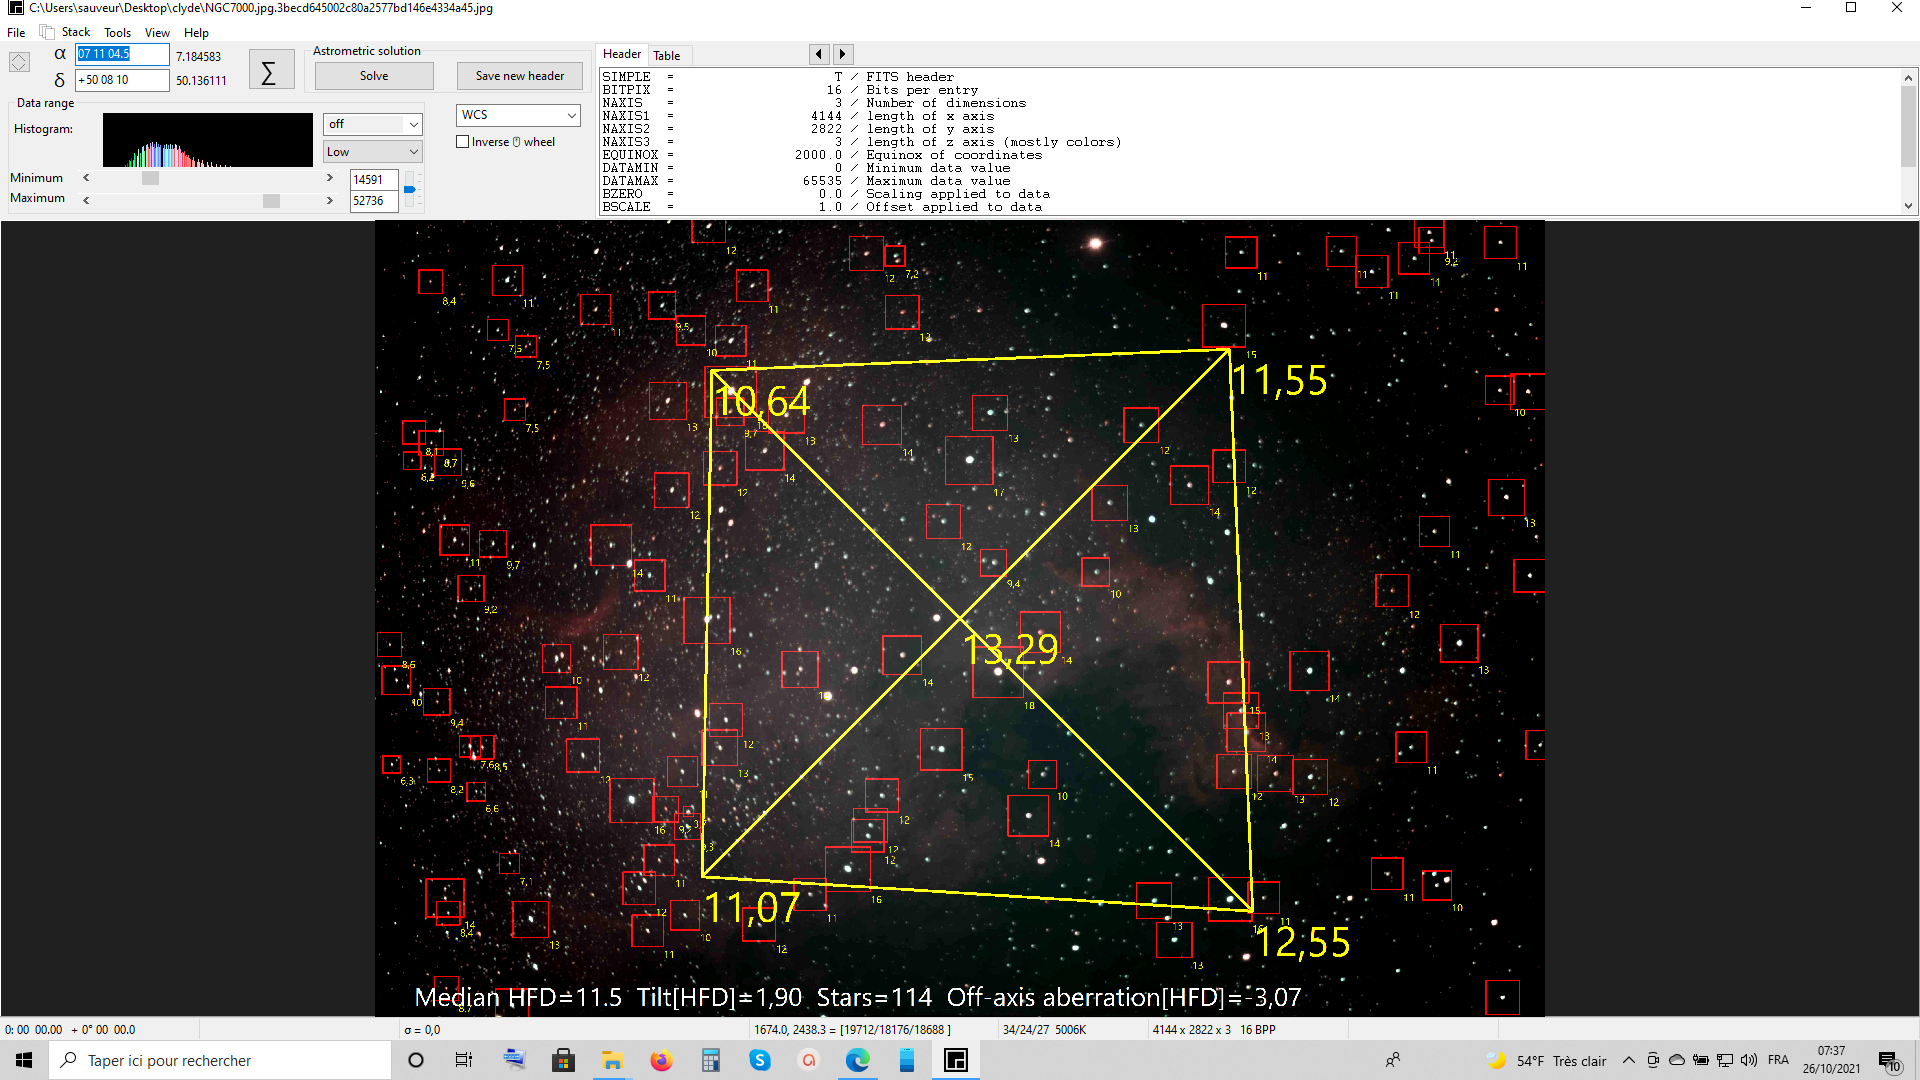This screenshot has width=1920, height=1080.
Task: Switch to the Table tab
Action: click(667, 55)
